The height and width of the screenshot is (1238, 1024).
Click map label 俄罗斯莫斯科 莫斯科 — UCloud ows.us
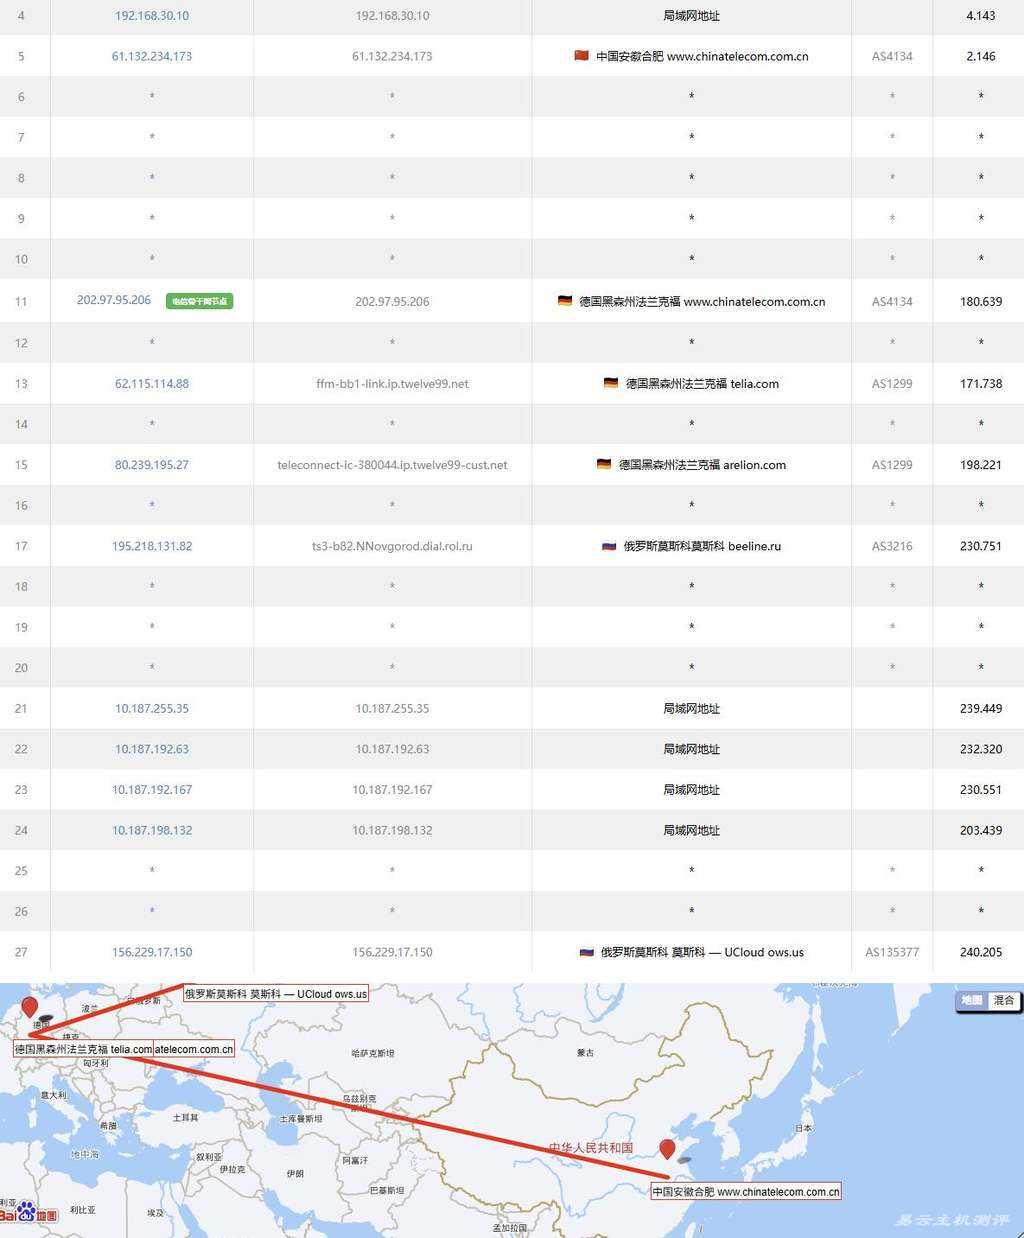pos(276,994)
